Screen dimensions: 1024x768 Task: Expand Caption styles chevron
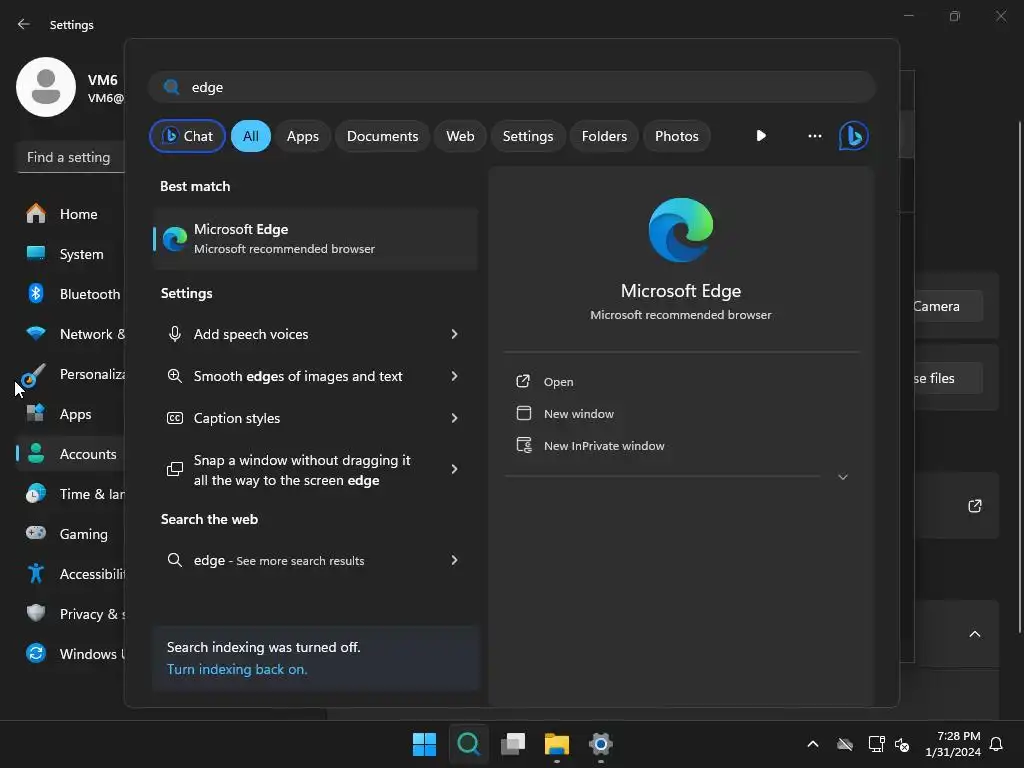click(x=455, y=418)
